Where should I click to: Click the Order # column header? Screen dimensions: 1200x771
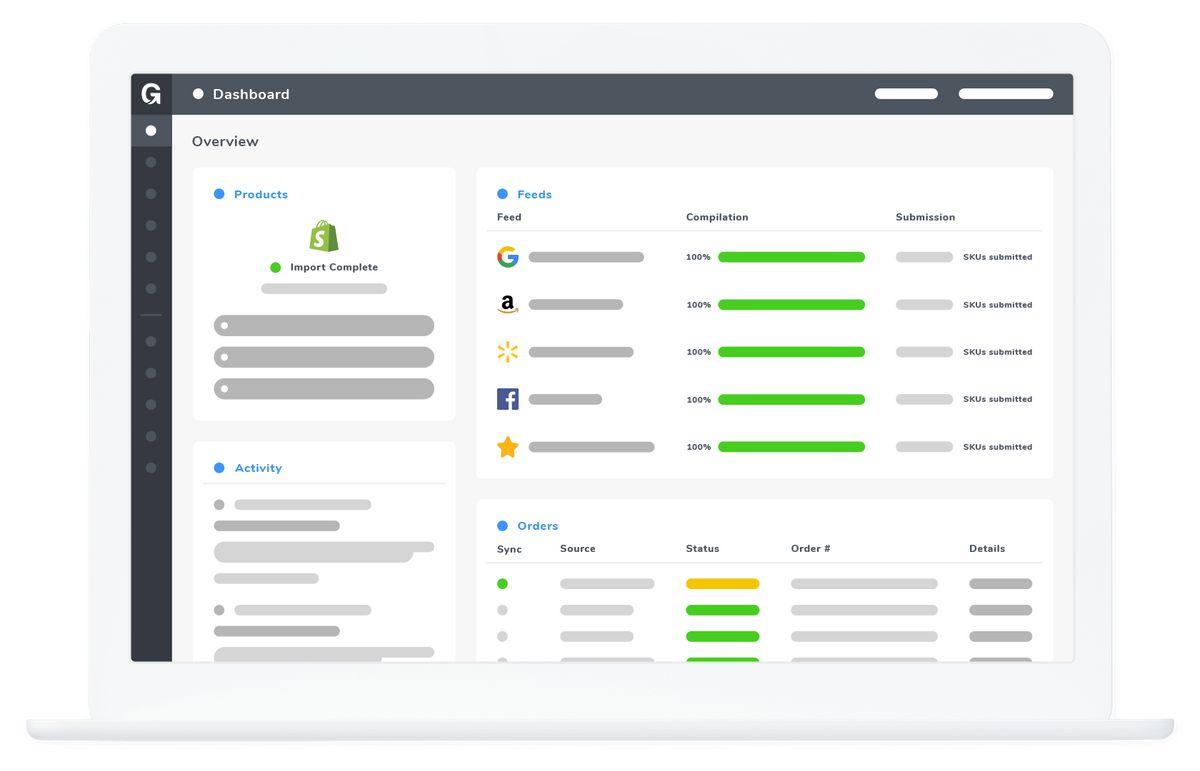[811, 548]
